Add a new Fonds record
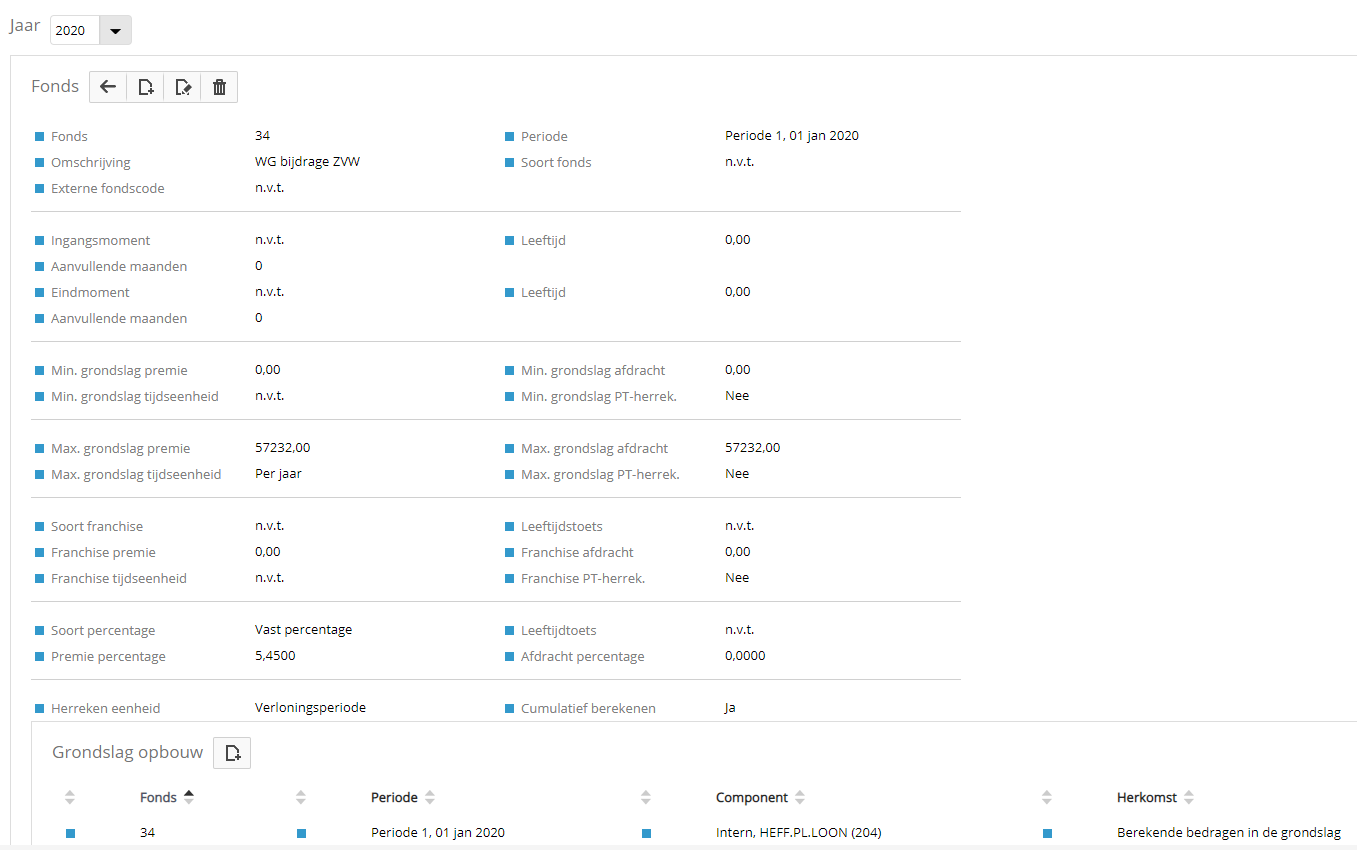 146,87
